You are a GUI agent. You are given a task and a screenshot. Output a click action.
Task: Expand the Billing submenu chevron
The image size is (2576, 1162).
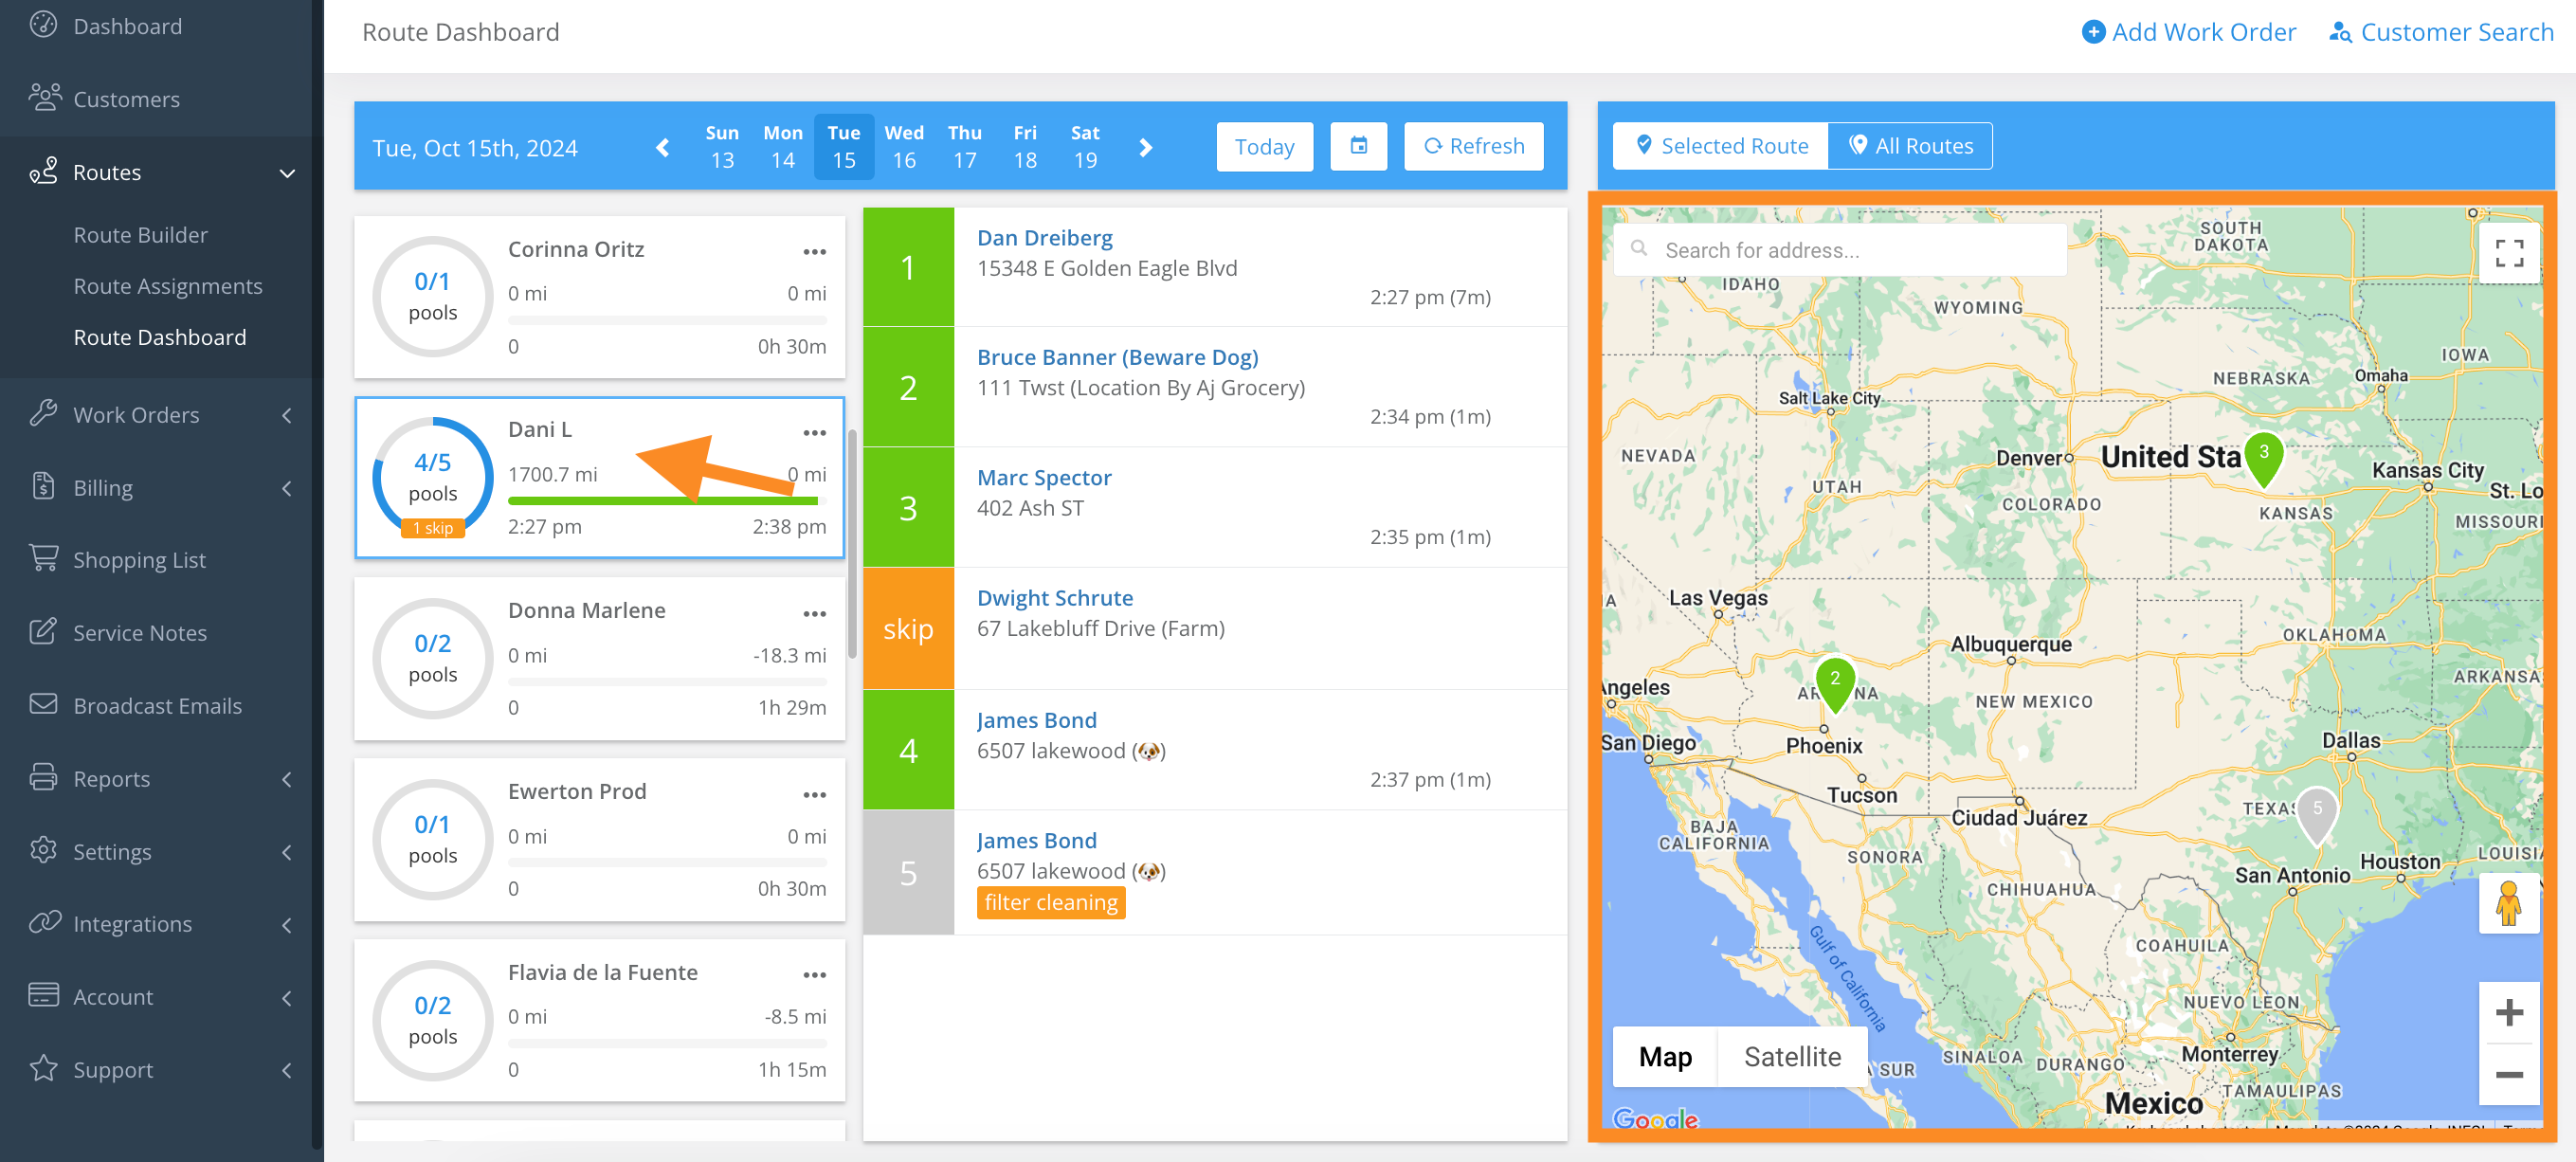pyautogui.click(x=287, y=488)
